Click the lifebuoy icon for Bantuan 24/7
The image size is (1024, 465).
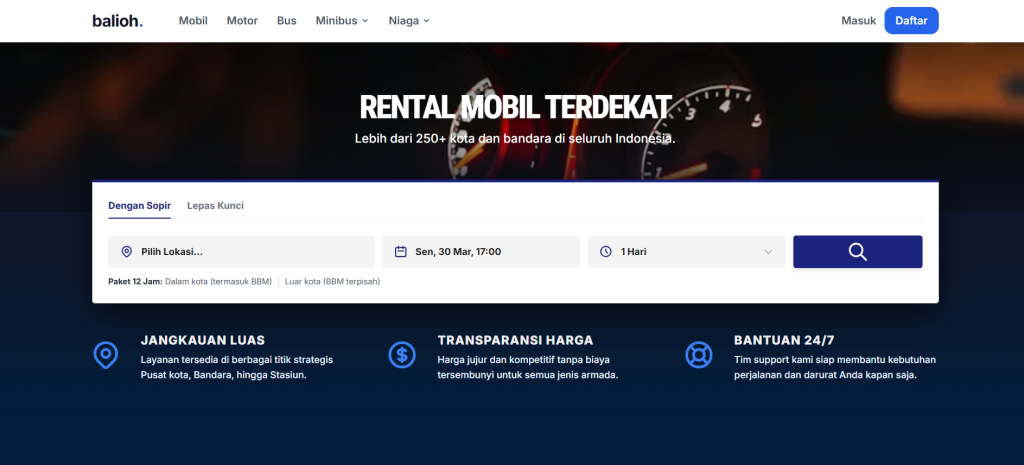697,355
